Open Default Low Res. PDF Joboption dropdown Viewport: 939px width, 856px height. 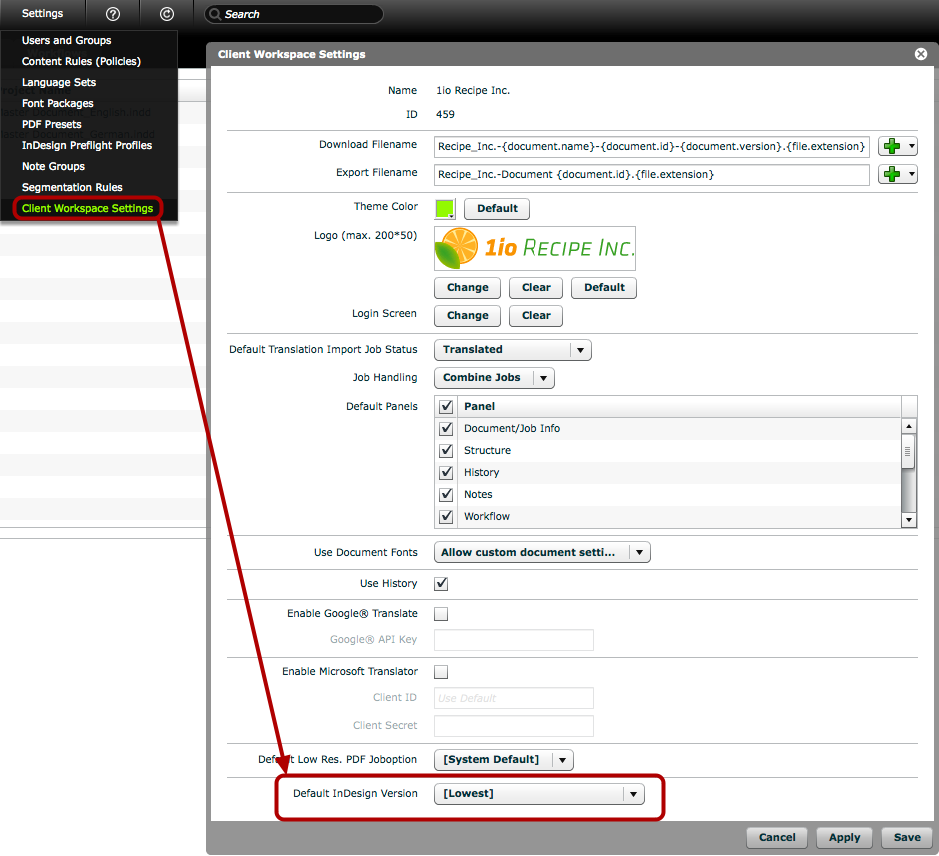coord(504,760)
